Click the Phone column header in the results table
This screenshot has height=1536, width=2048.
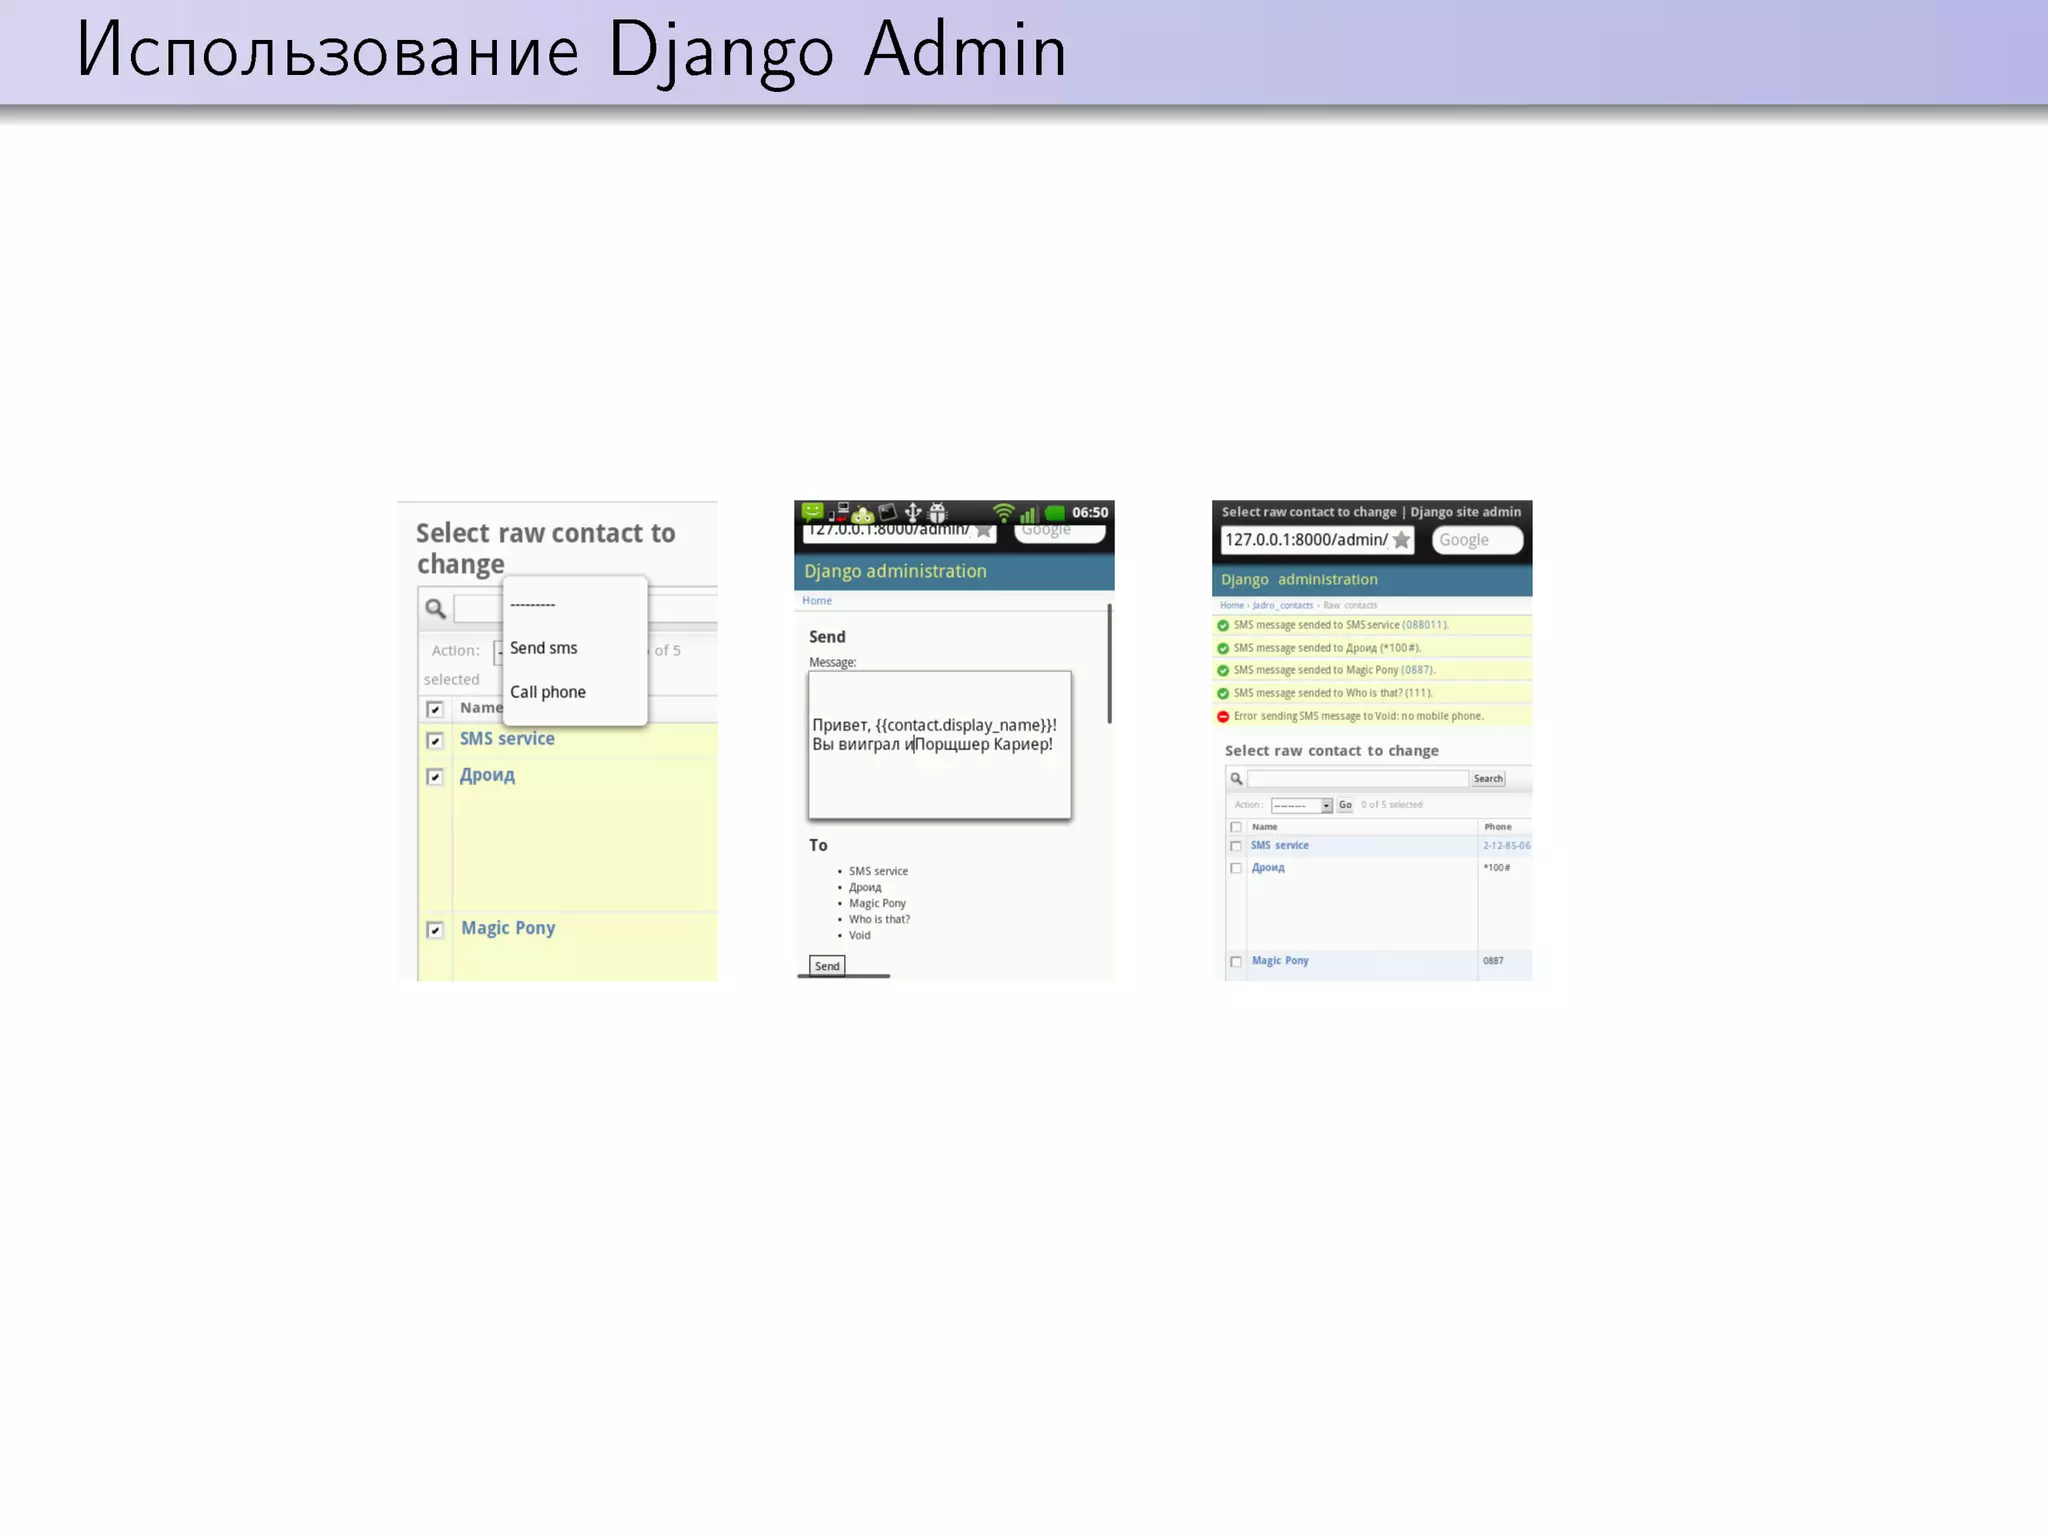tap(1498, 827)
